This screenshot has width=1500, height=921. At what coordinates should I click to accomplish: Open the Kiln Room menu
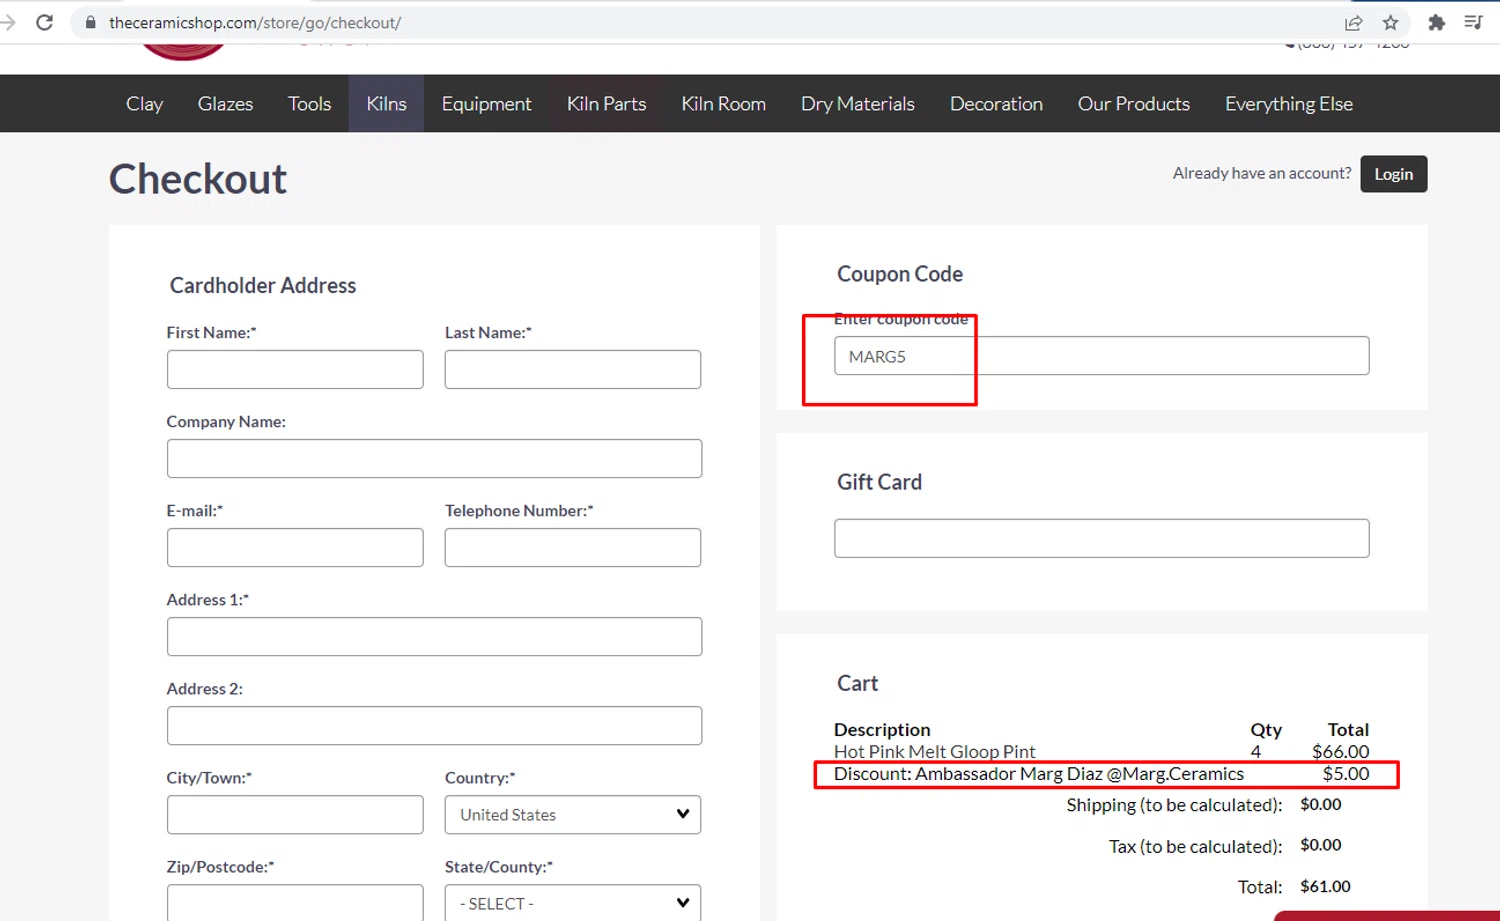point(723,104)
